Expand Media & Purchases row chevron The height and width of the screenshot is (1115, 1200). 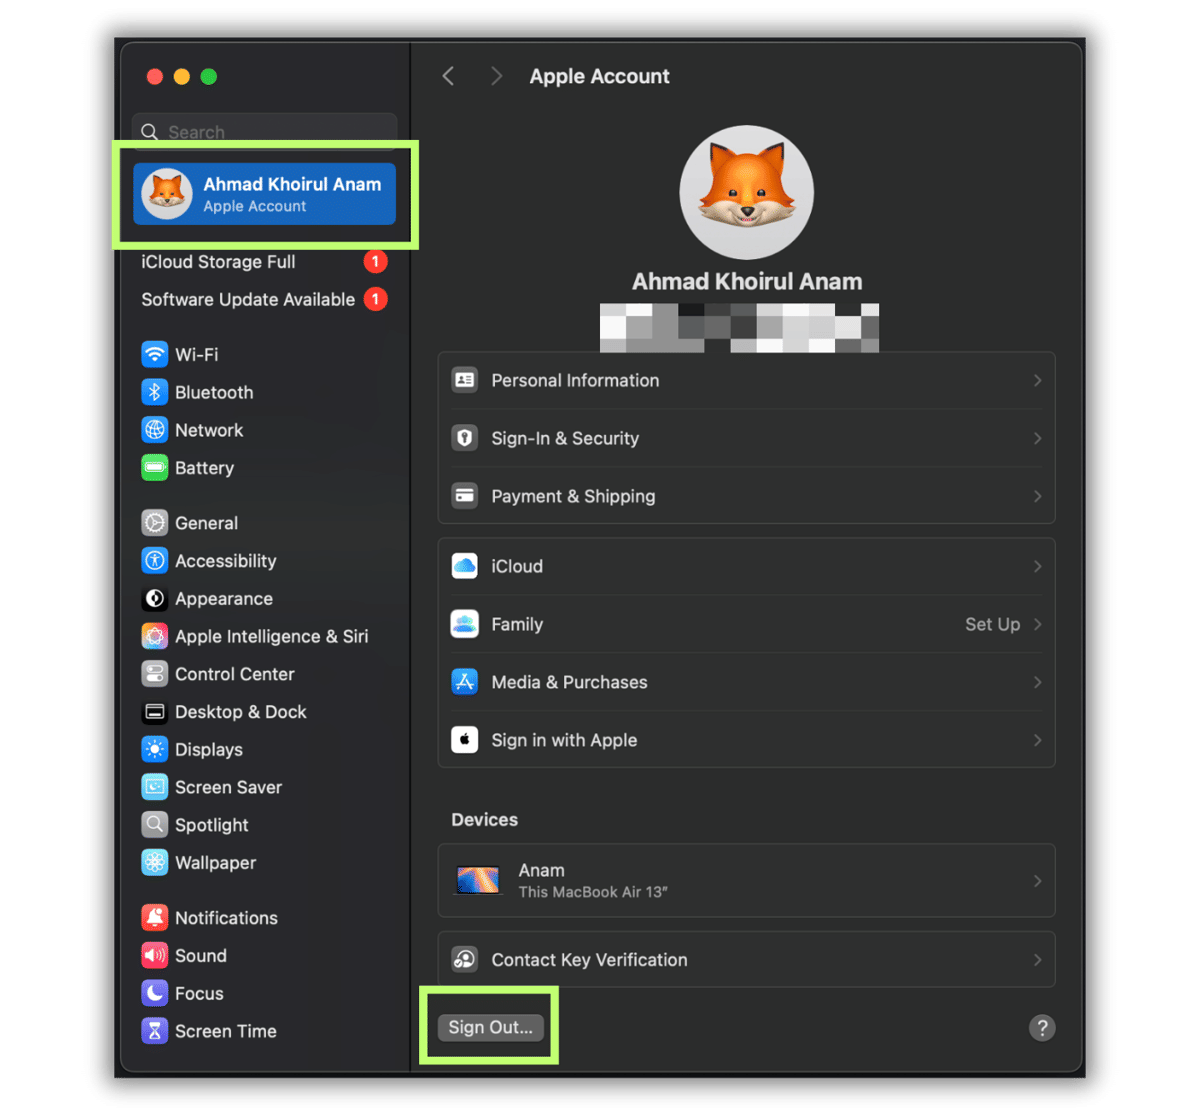coord(1037,682)
